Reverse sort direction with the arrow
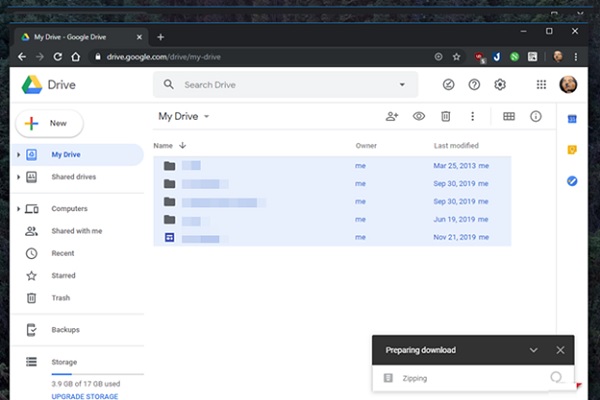This screenshot has width=600, height=400. pyautogui.click(x=183, y=145)
